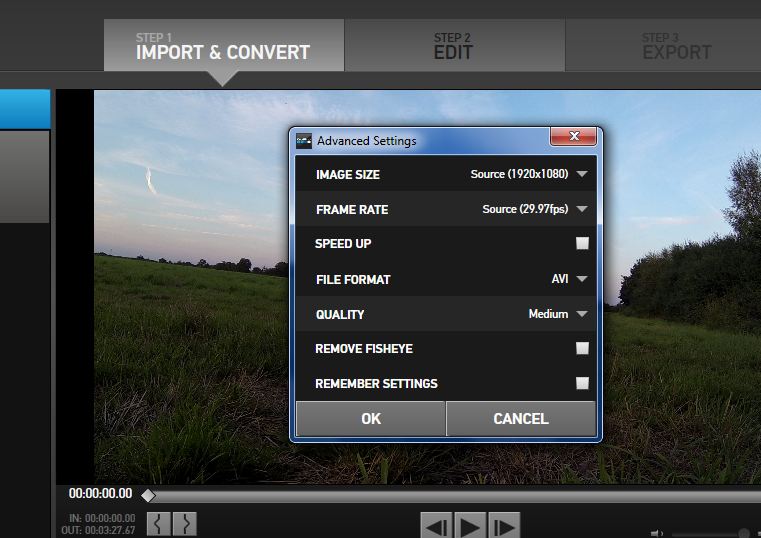Check the Remember Settings option

pyautogui.click(x=582, y=383)
